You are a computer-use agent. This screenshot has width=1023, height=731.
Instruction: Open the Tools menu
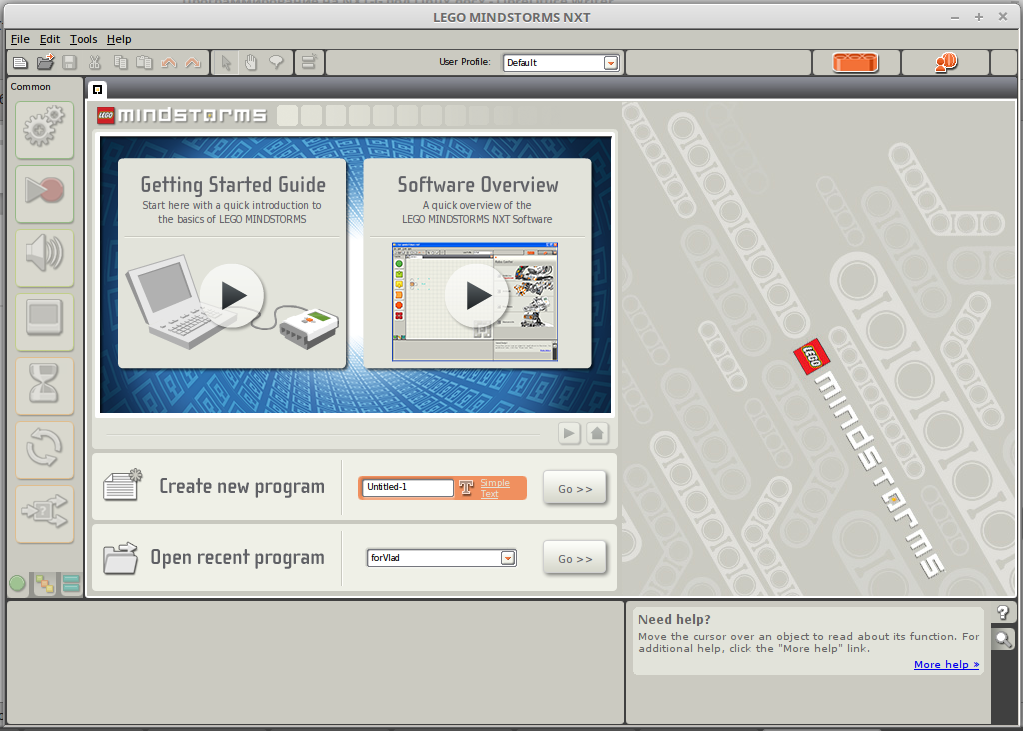coord(82,39)
